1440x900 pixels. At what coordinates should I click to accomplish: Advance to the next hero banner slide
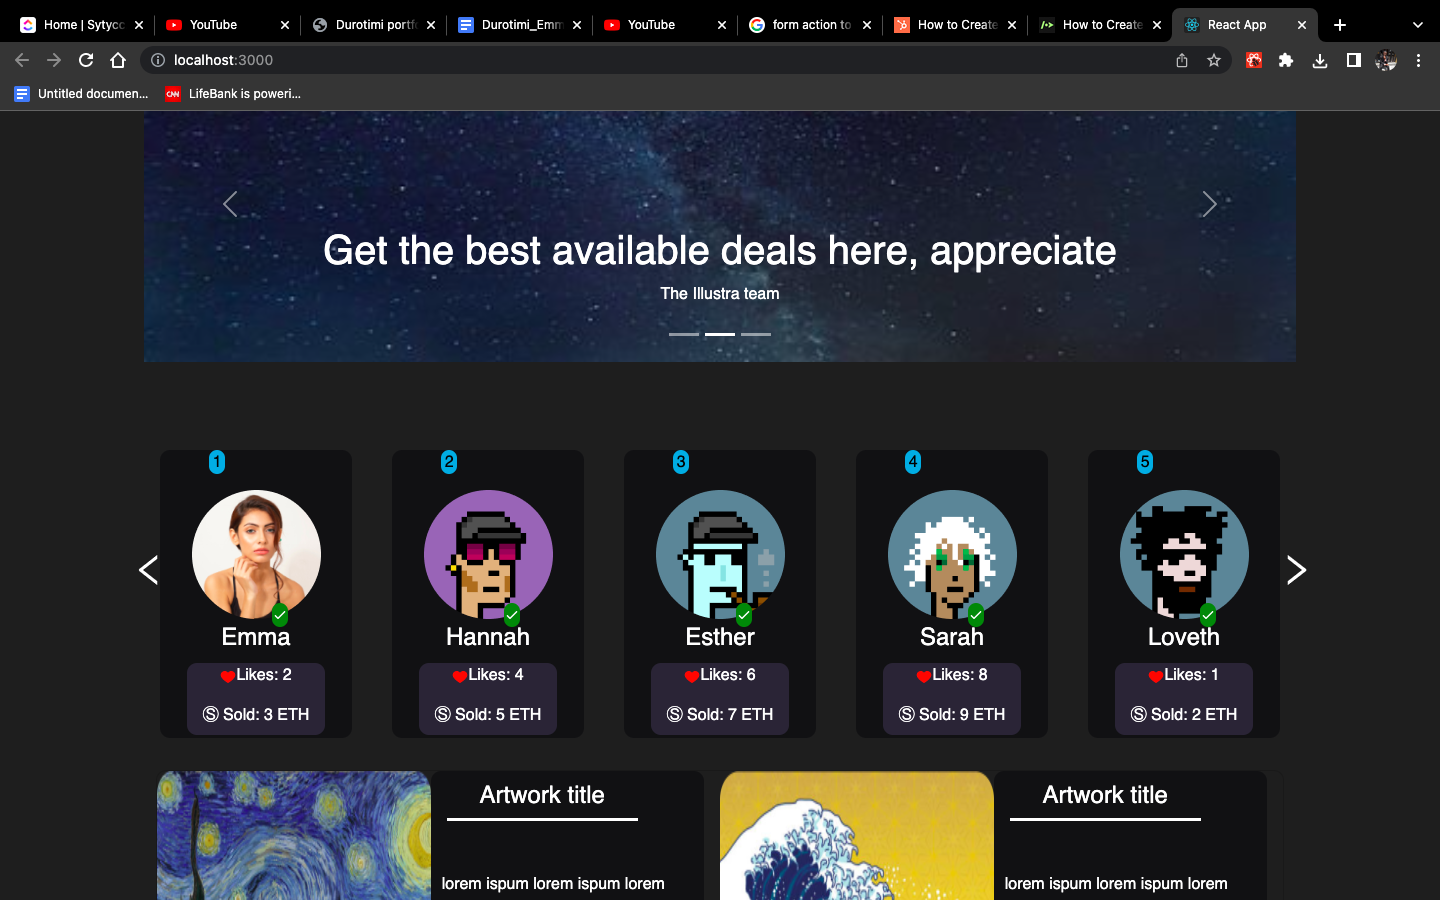click(x=1209, y=204)
